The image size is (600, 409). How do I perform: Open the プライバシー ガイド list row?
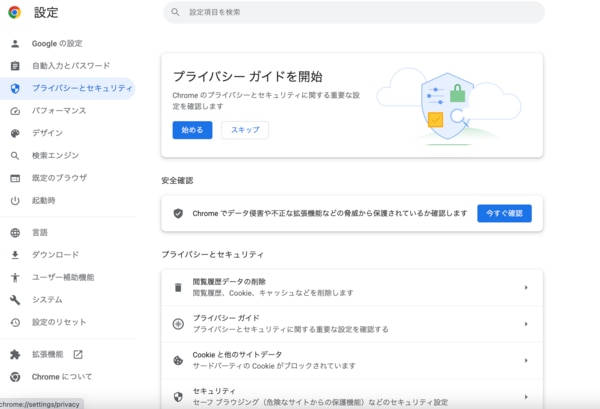coord(352,324)
